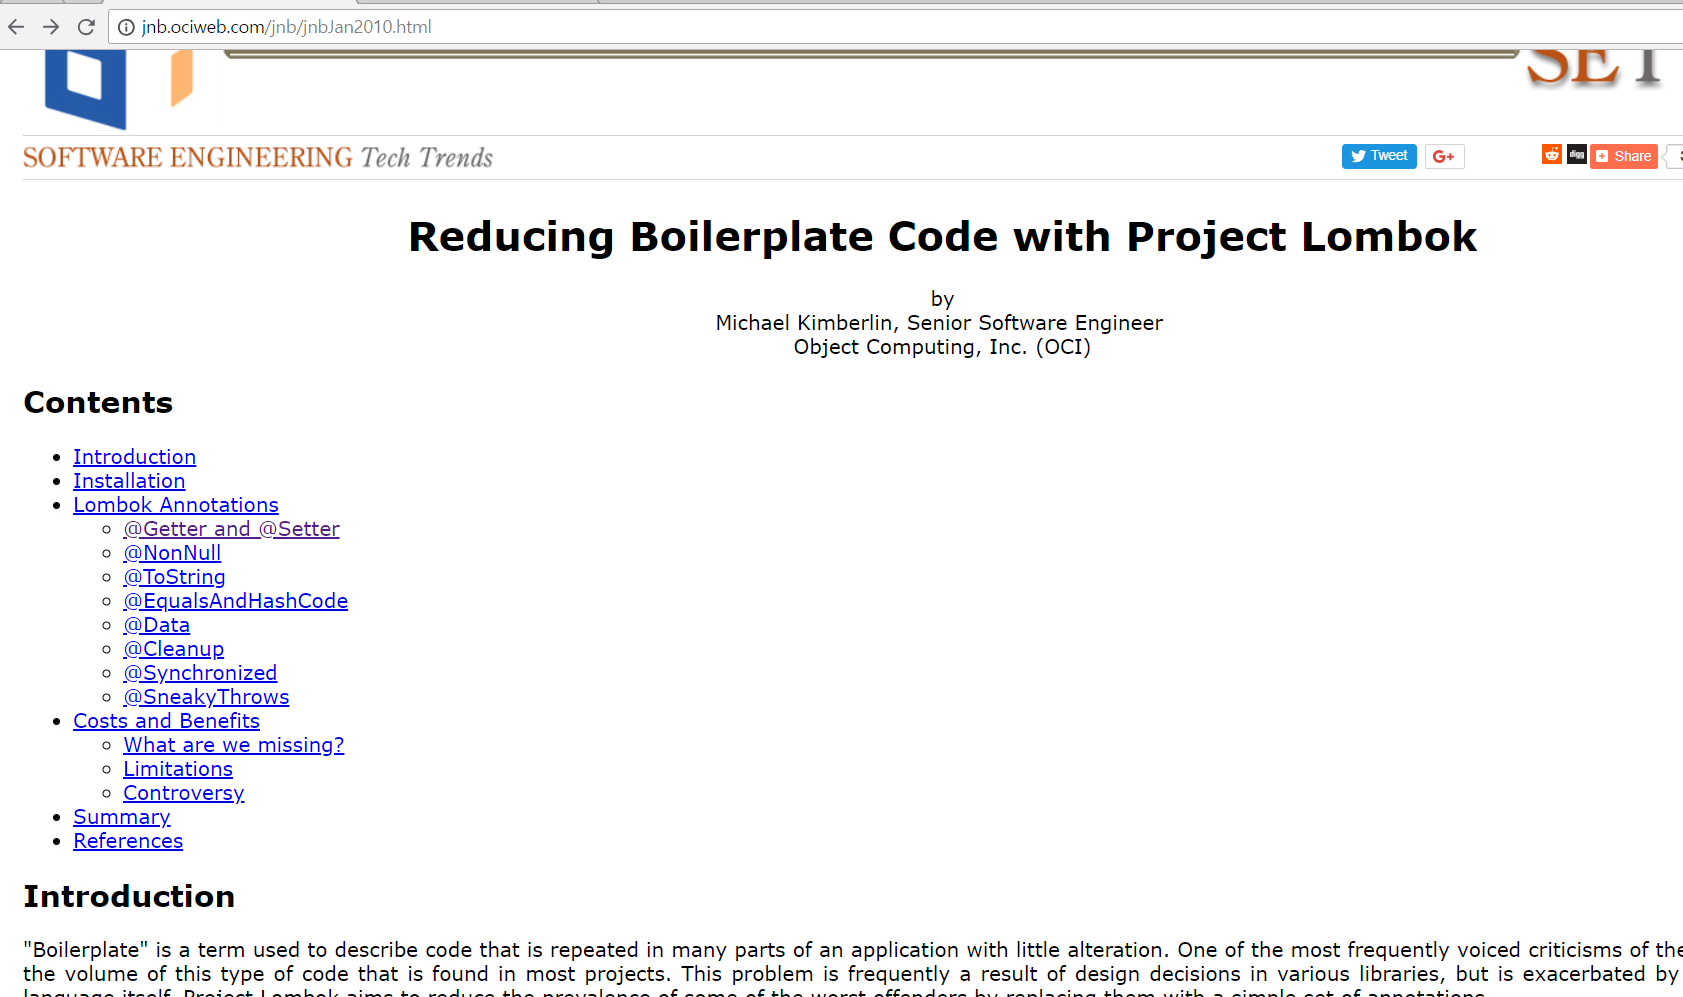Jump to the @ToString section

[174, 577]
